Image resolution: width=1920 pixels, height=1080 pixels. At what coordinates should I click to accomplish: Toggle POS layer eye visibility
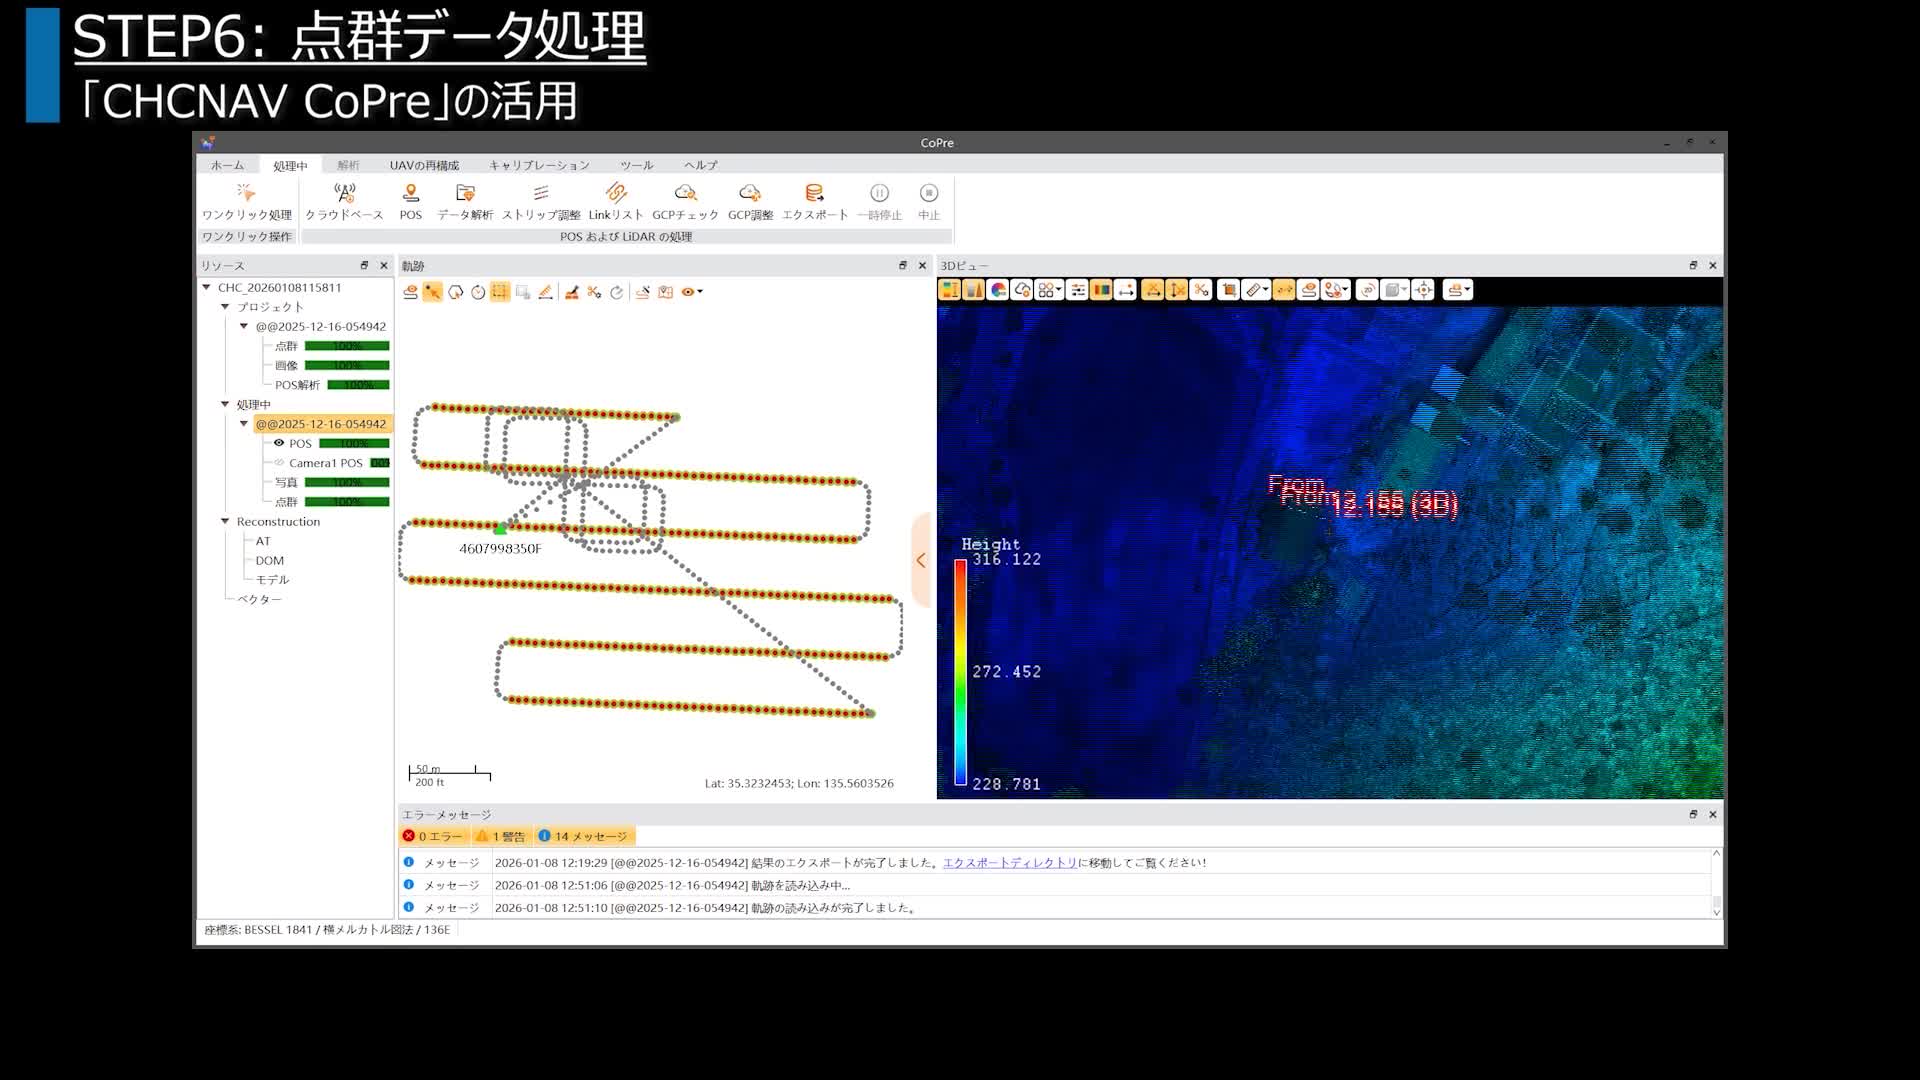[279, 443]
